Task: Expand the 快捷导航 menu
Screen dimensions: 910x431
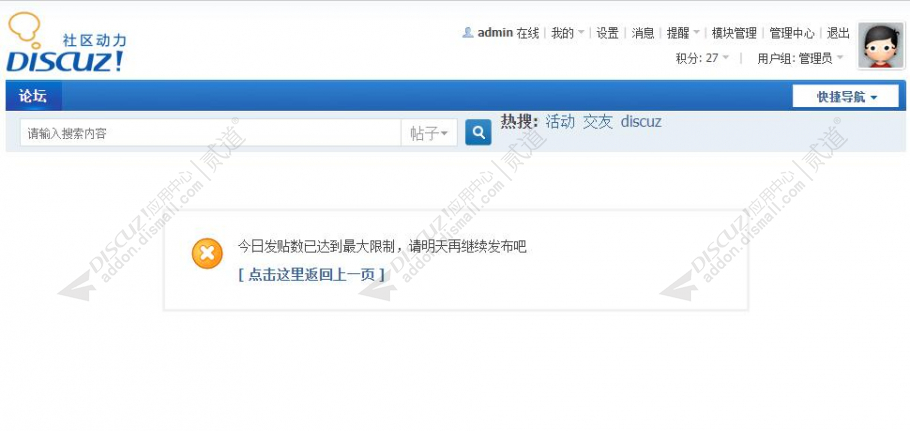Action: pos(846,96)
